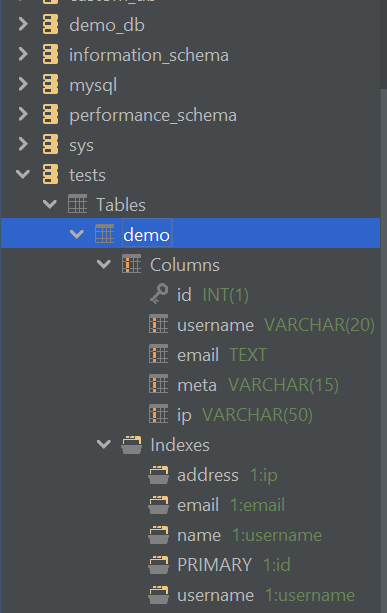
Task: Collapse the demo table chevron
Action: [x=77, y=235]
